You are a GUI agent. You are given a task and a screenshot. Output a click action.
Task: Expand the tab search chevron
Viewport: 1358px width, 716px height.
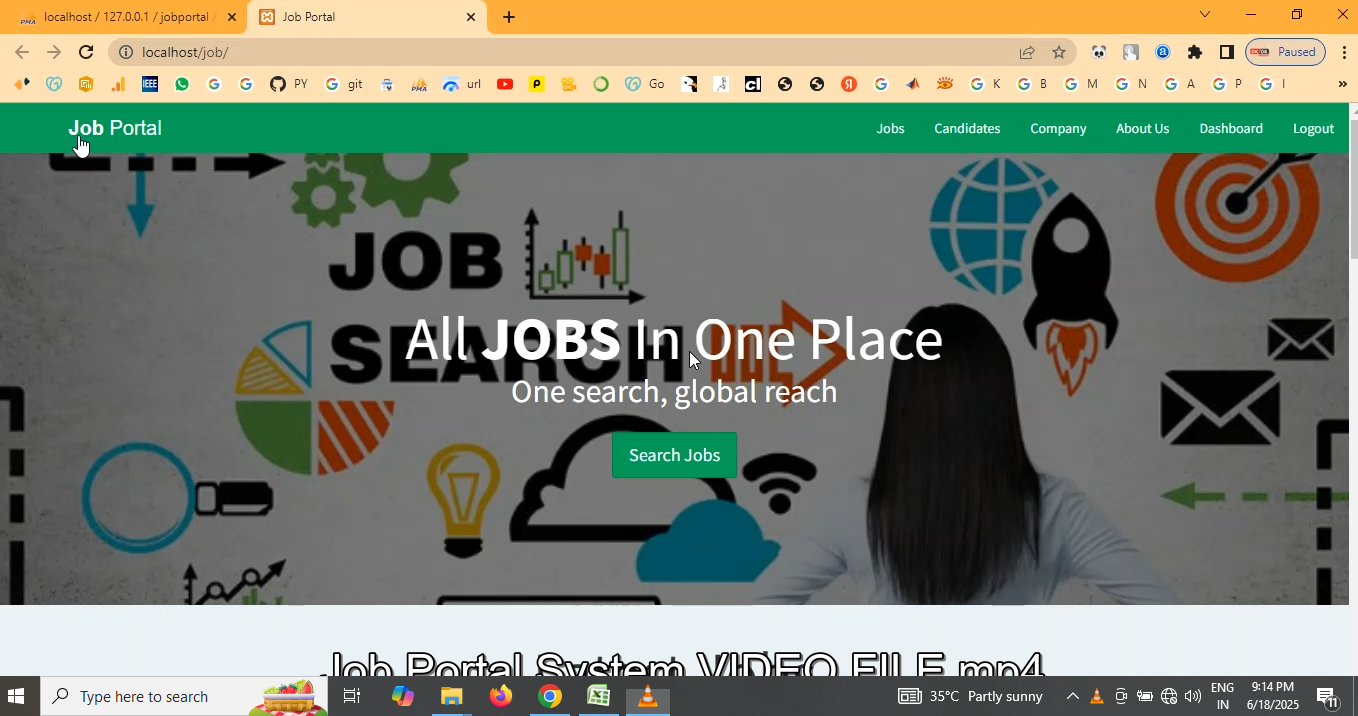[1205, 14]
